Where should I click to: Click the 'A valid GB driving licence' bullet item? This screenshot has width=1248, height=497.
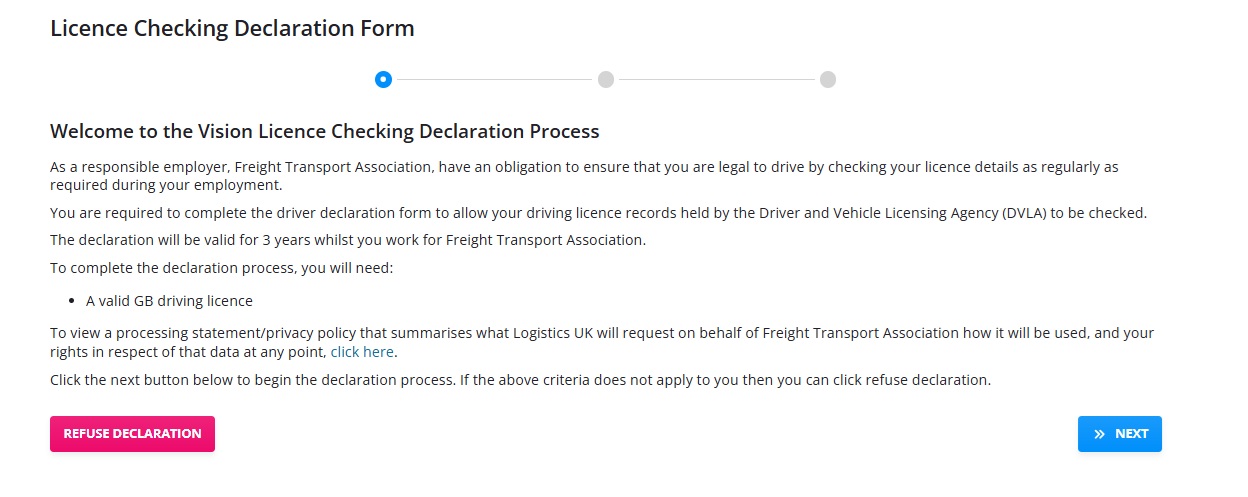click(x=169, y=300)
